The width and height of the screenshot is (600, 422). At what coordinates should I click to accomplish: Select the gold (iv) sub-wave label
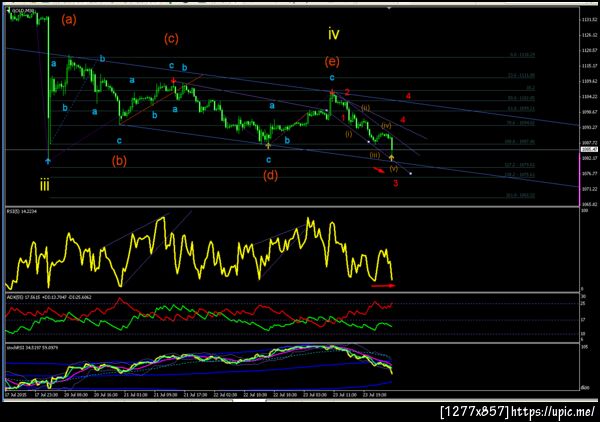tap(386, 125)
